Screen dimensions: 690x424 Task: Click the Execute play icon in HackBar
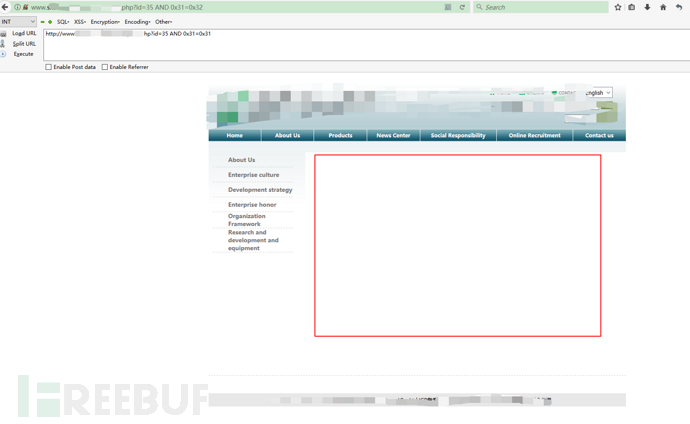click(3, 54)
